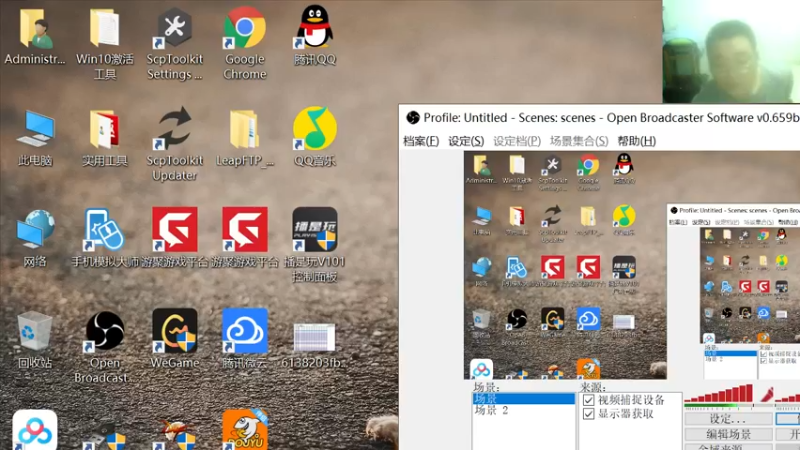This screenshot has height=450, width=800.
Task: Launch Google Chrome from desktop
Action: coord(245,43)
